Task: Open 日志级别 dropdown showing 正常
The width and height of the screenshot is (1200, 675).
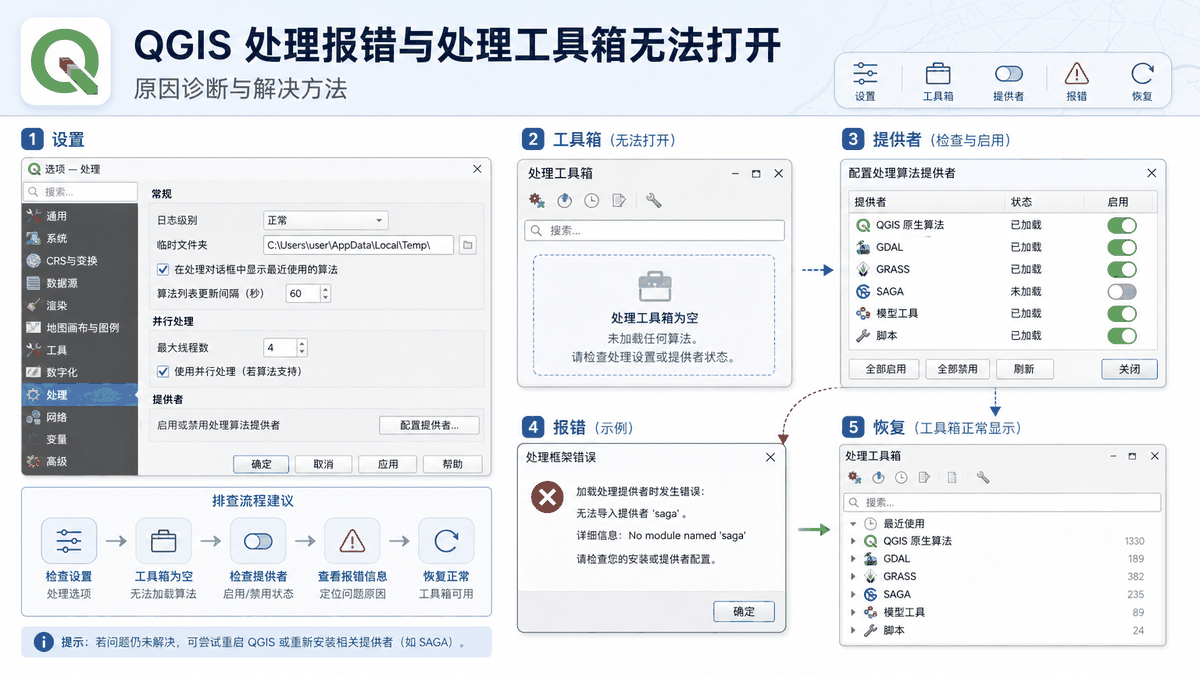Action: click(325, 220)
